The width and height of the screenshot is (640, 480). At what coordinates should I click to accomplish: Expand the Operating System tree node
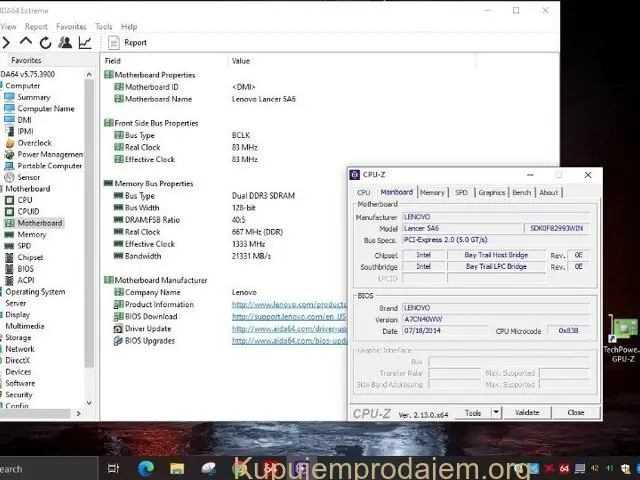click(35, 292)
